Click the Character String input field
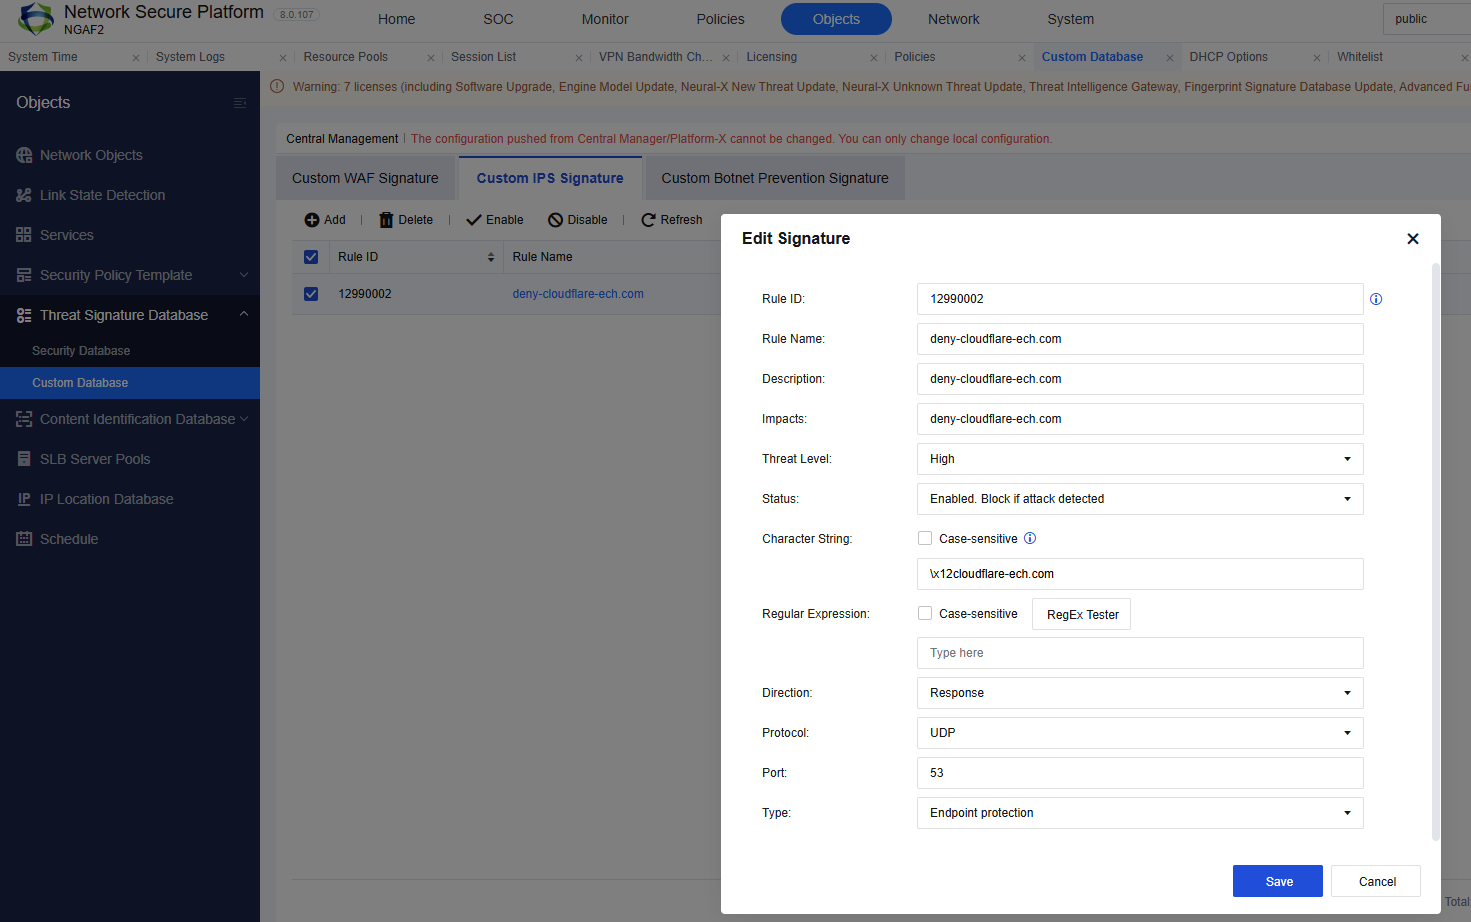Screen dimensions: 1471x922 [x=1140, y=574]
